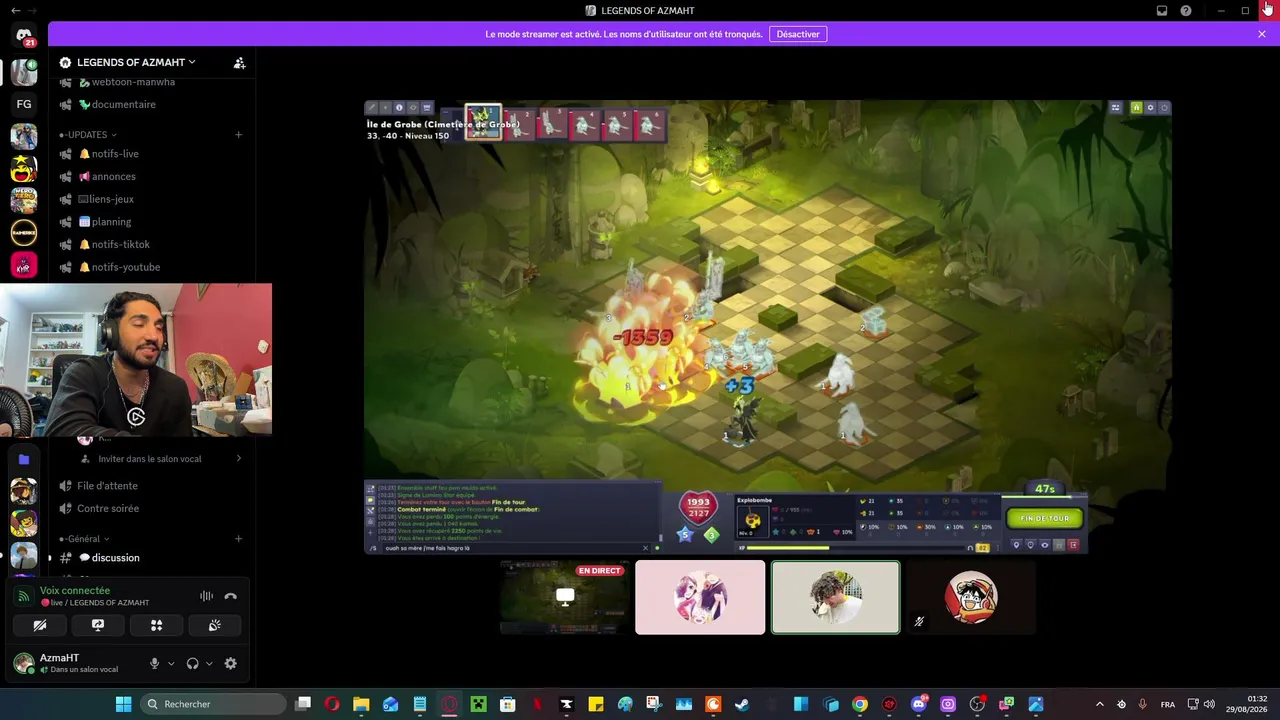Screen dimensions: 1280x720
Task: Collapse the UPDATES category
Action: (x=88, y=134)
